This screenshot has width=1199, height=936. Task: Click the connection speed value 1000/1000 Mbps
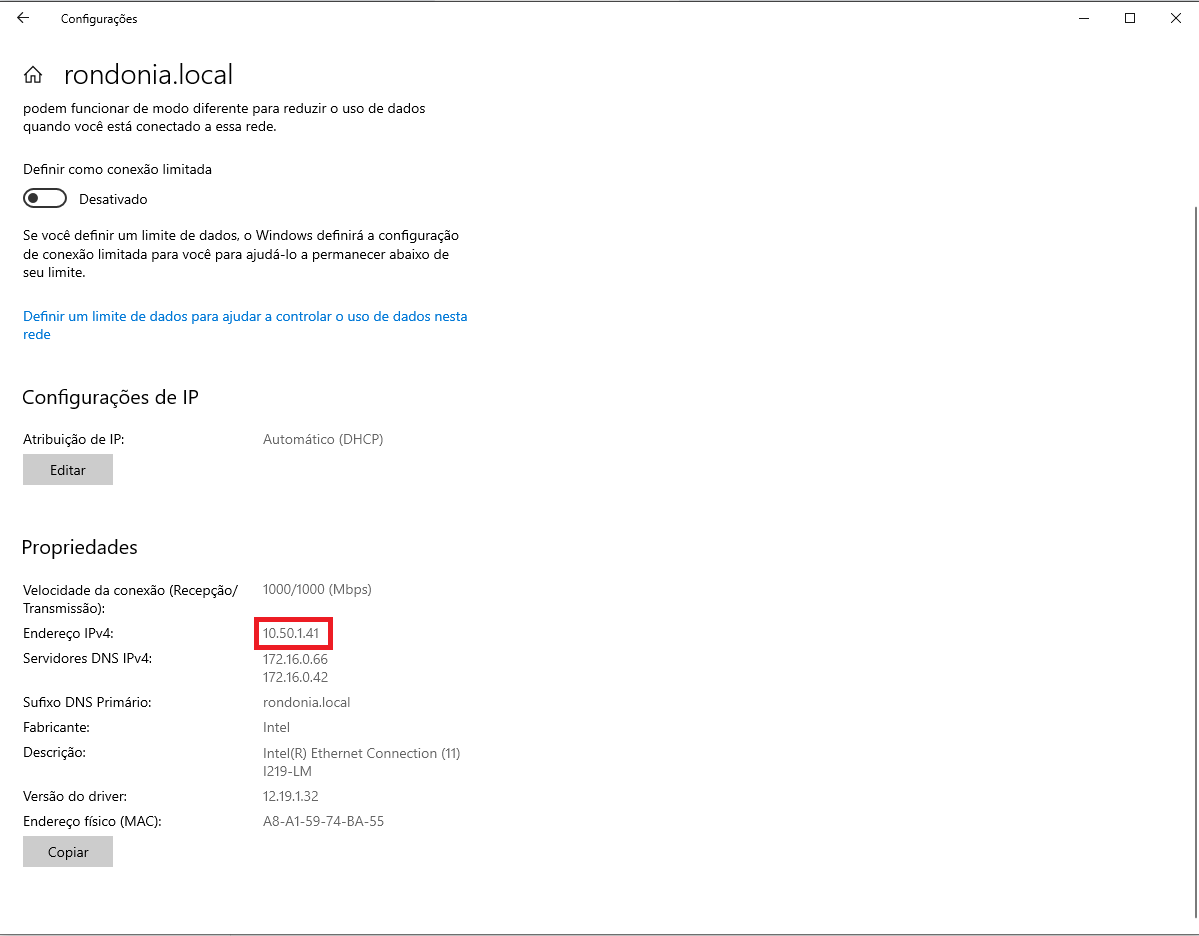point(317,589)
